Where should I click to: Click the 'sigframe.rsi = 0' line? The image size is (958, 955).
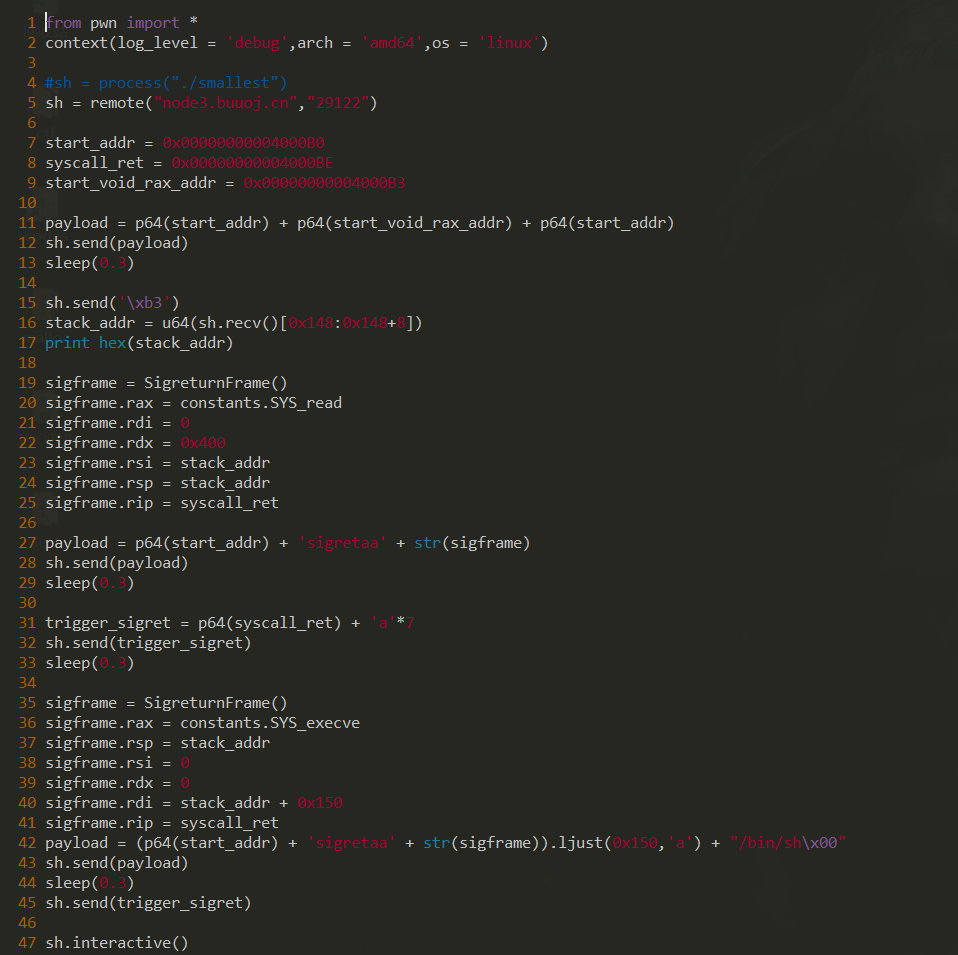tap(117, 763)
